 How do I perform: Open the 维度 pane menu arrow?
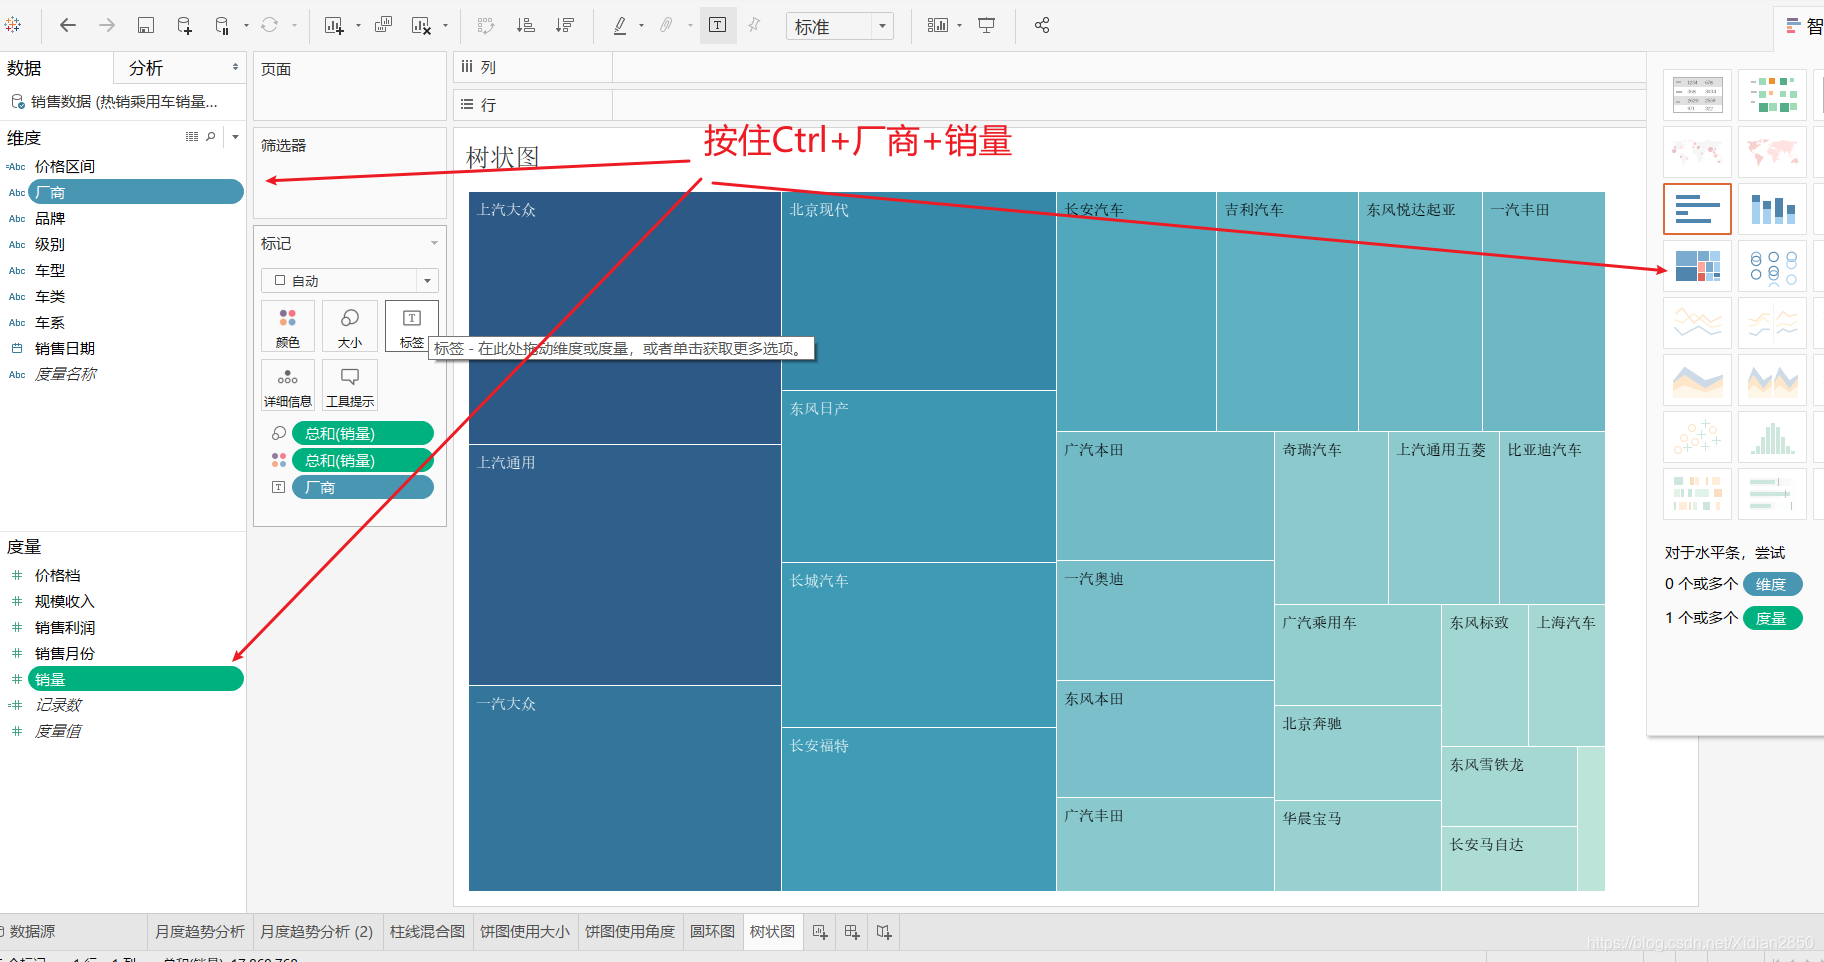coord(235,137)
